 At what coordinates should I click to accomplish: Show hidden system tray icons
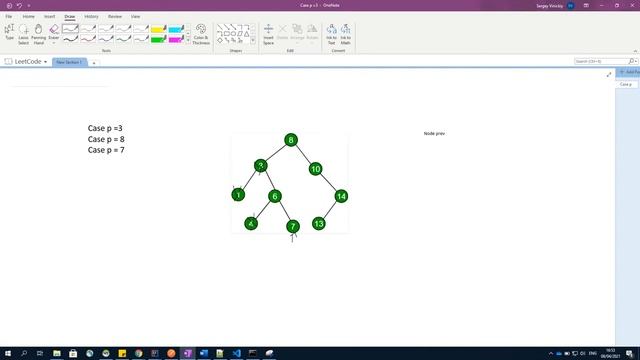tap(551, 353)
